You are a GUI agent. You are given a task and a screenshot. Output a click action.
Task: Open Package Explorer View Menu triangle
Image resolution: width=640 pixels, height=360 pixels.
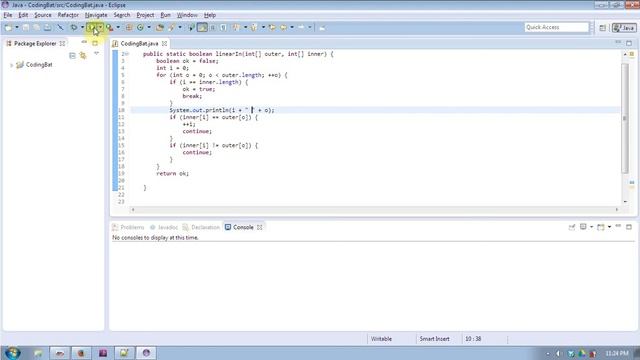(96, 53)
